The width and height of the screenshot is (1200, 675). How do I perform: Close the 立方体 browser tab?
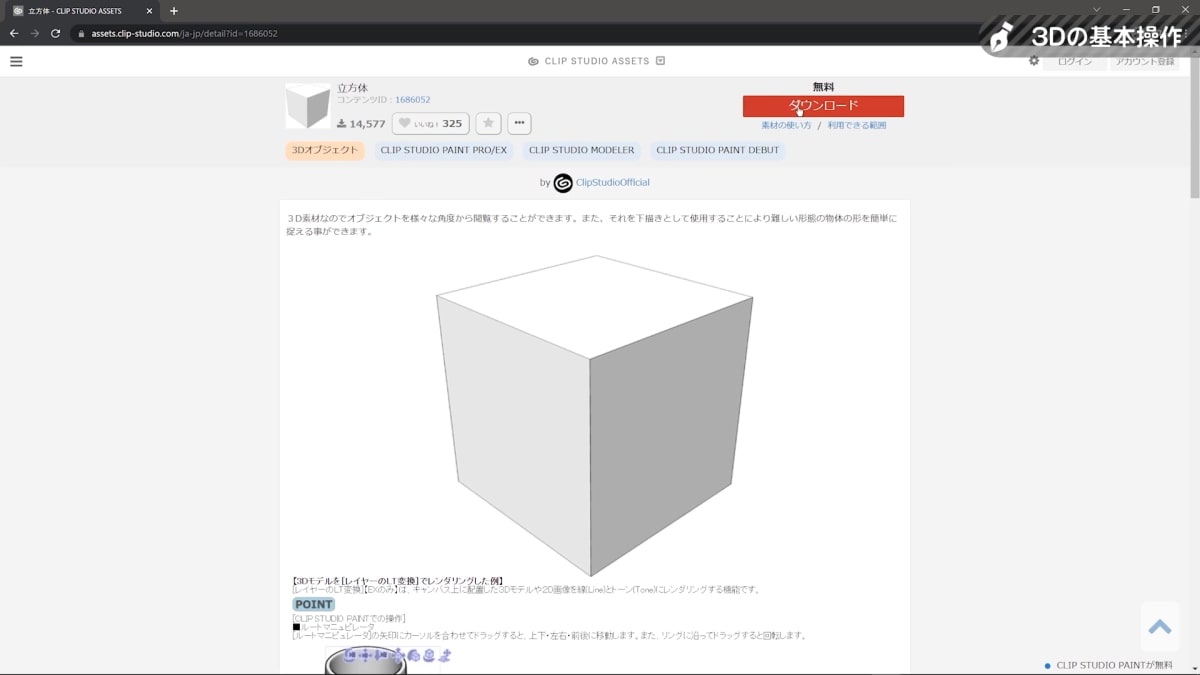click(150, 11)
